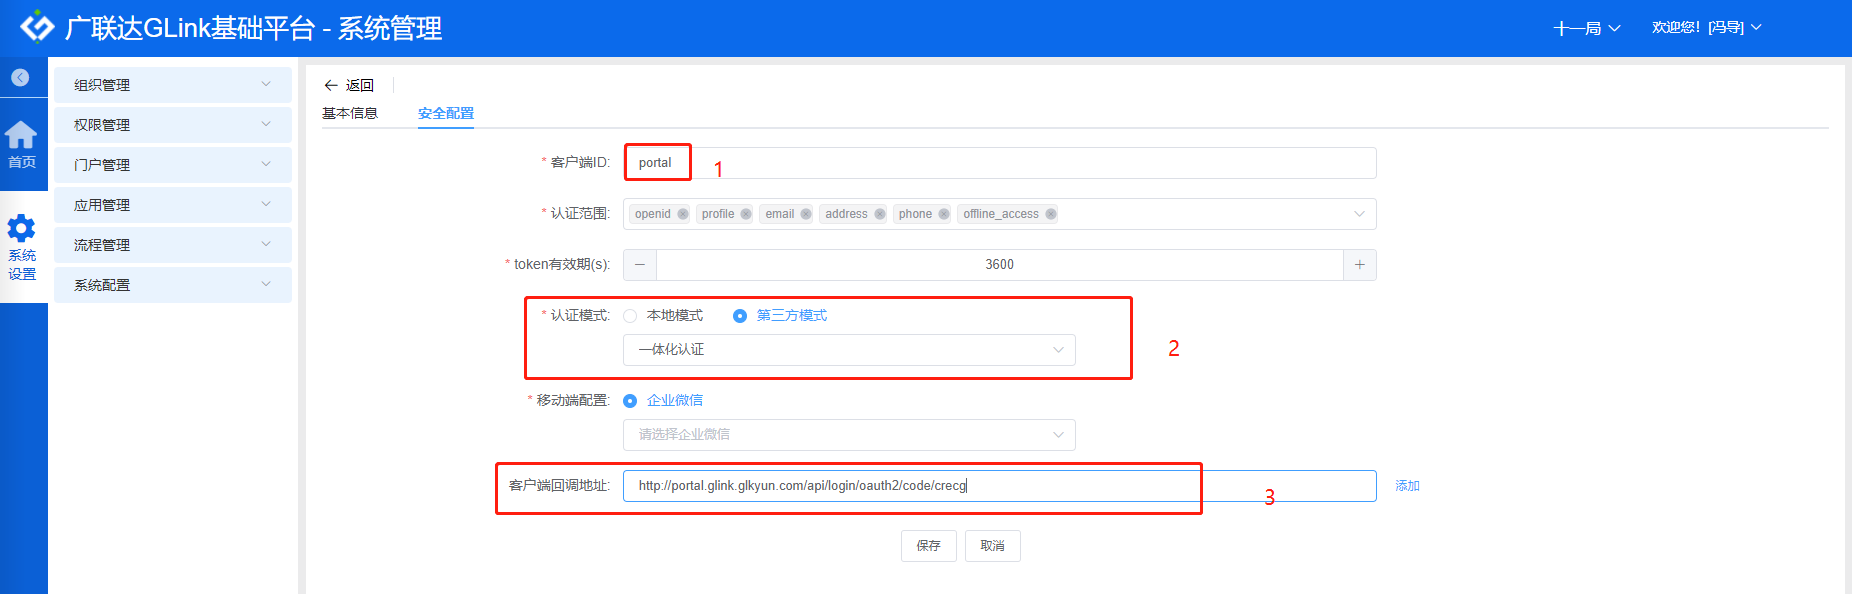Switch to the 基本信息 tab

pyautogui.click(x=350, y=113)
